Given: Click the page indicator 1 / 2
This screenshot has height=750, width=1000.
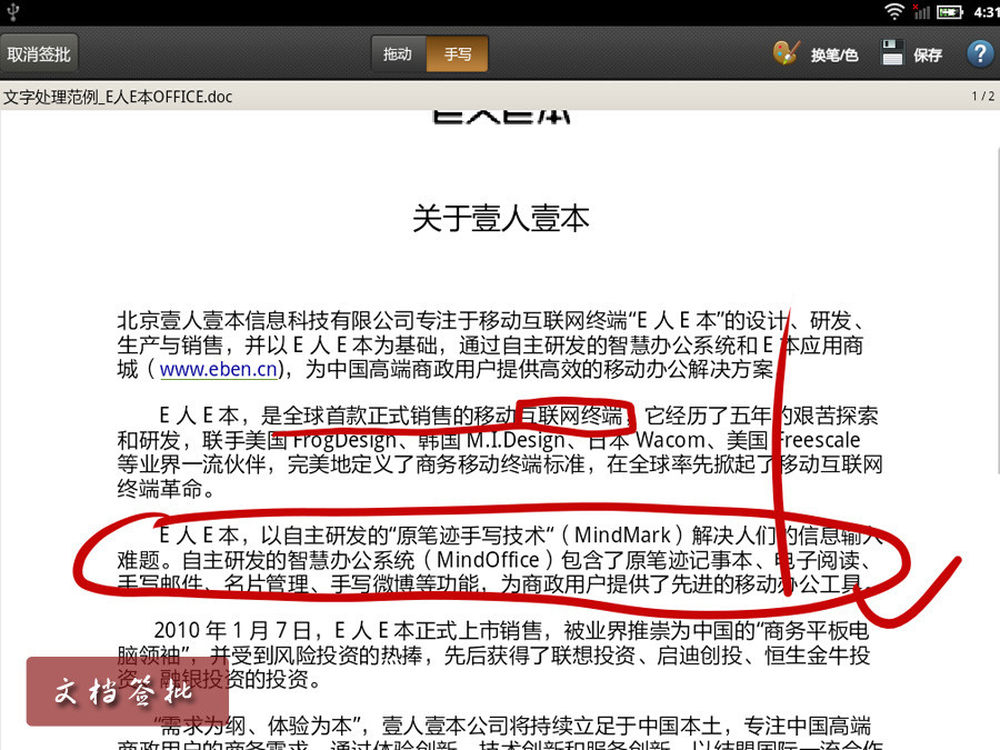Looking at the screenshot, I should click(983, 96).
